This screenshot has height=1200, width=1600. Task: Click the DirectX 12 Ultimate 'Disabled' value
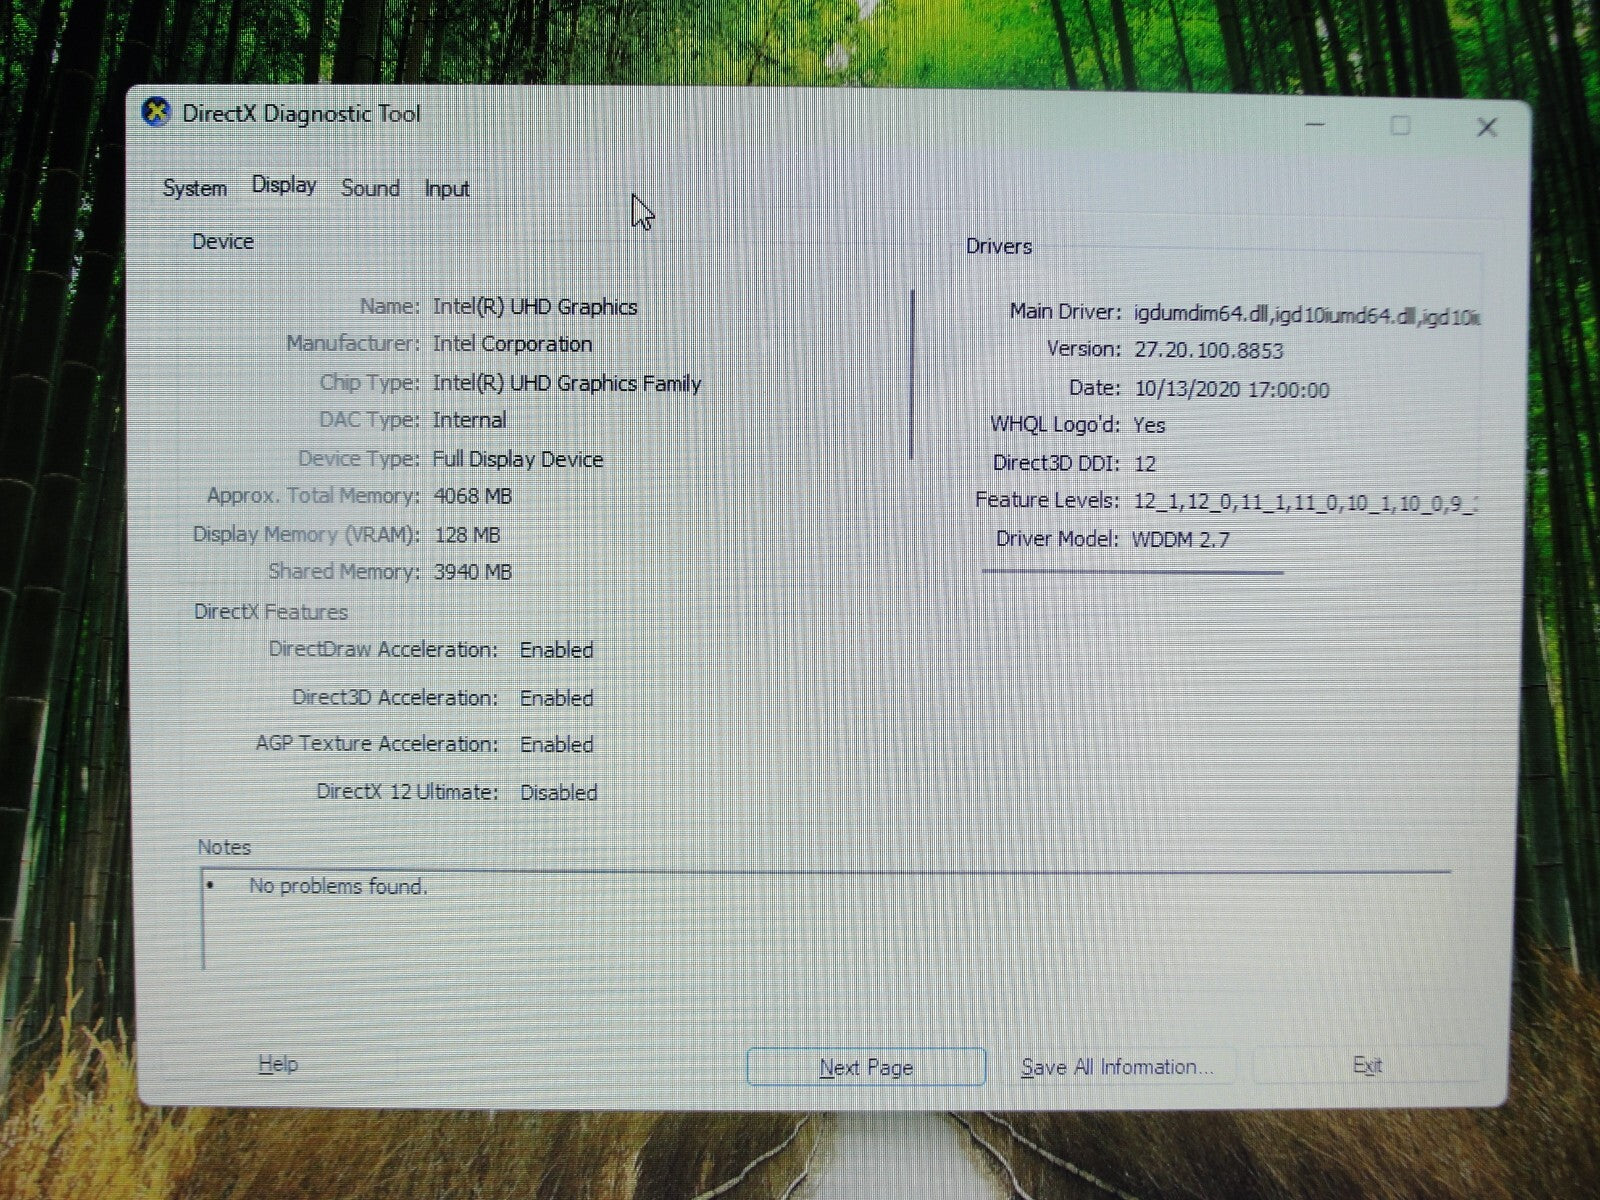tap(558, 793)
